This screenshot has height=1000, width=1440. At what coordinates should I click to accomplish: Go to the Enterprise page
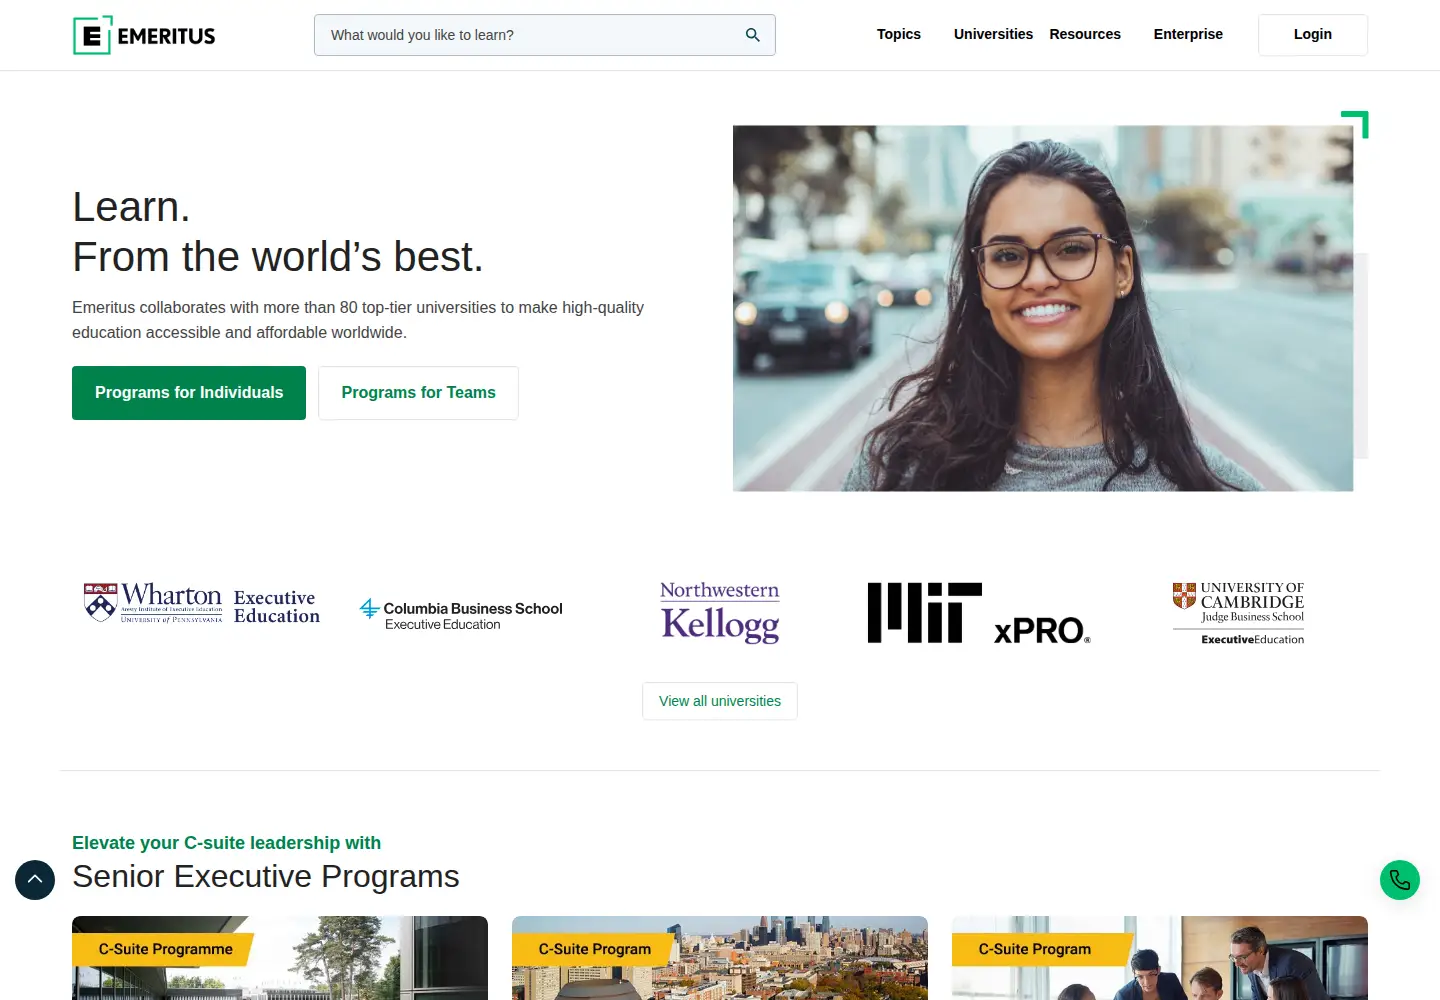pos(1188,34)
